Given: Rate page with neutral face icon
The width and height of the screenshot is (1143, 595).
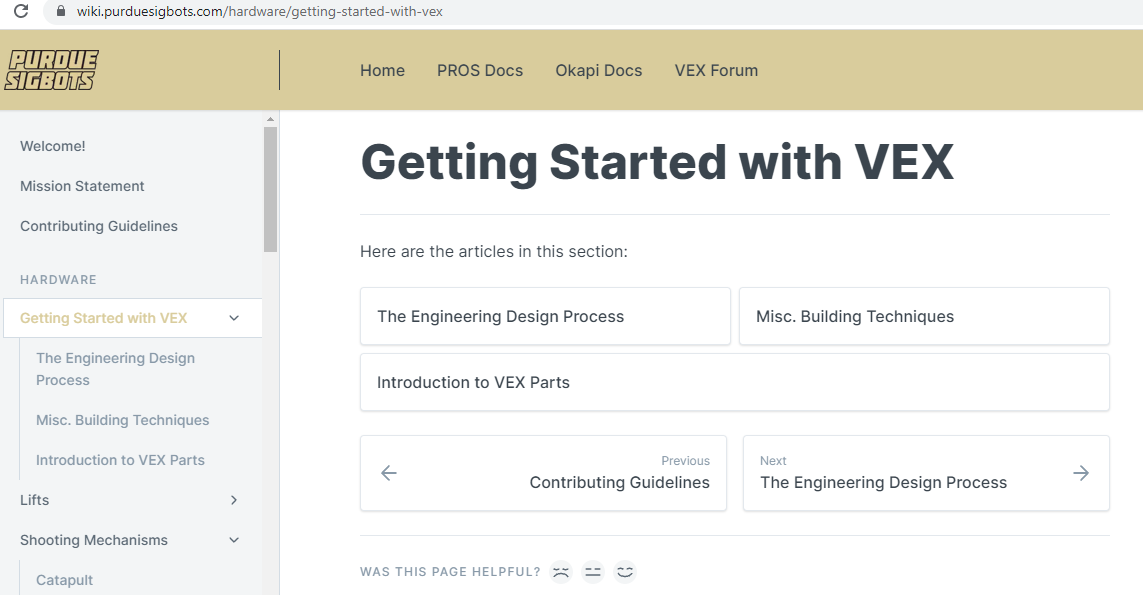Looking at the screenshot, I should tap(593, 572).
